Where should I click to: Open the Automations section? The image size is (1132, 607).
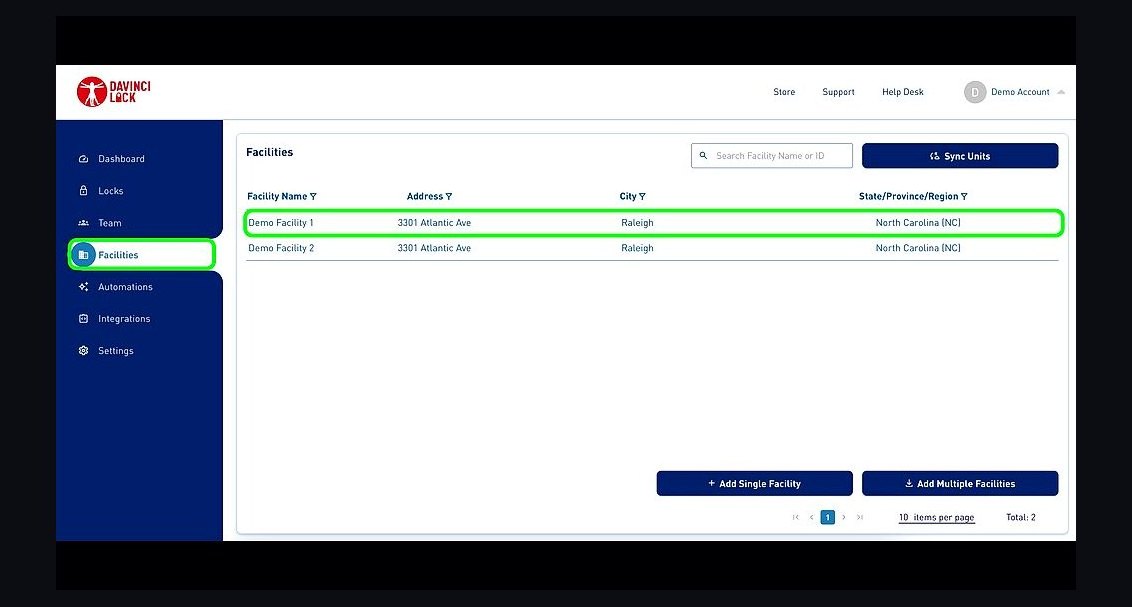click(x=126, y=287)
